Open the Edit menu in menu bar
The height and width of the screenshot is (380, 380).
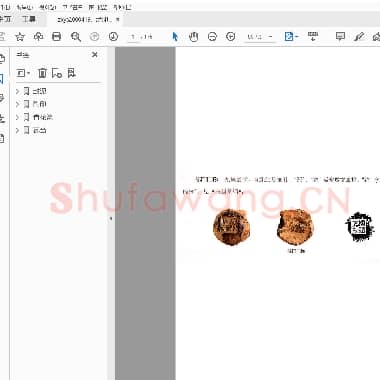pyautogui.click(x=25, y=7)
